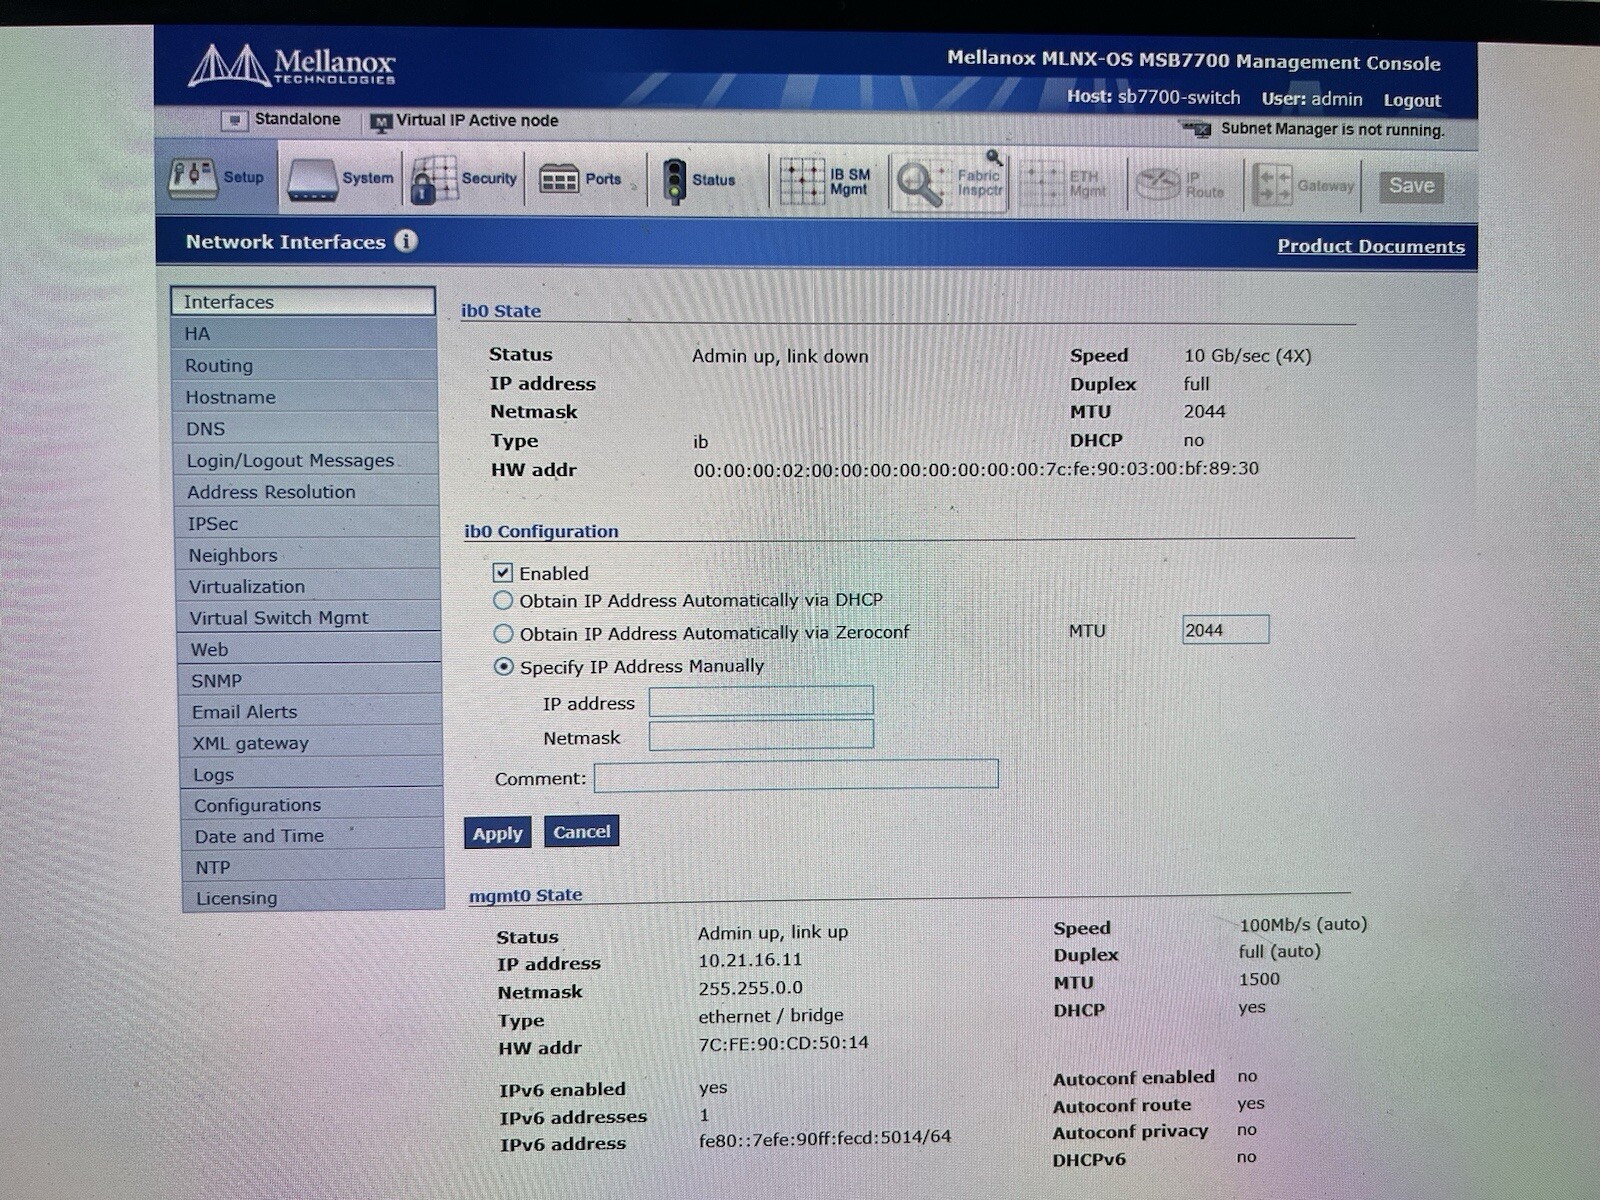Image resolution: width=1600 pixels, height=1200 pixels.
Task: Click the Comment input field
Action: coord(796,775)
